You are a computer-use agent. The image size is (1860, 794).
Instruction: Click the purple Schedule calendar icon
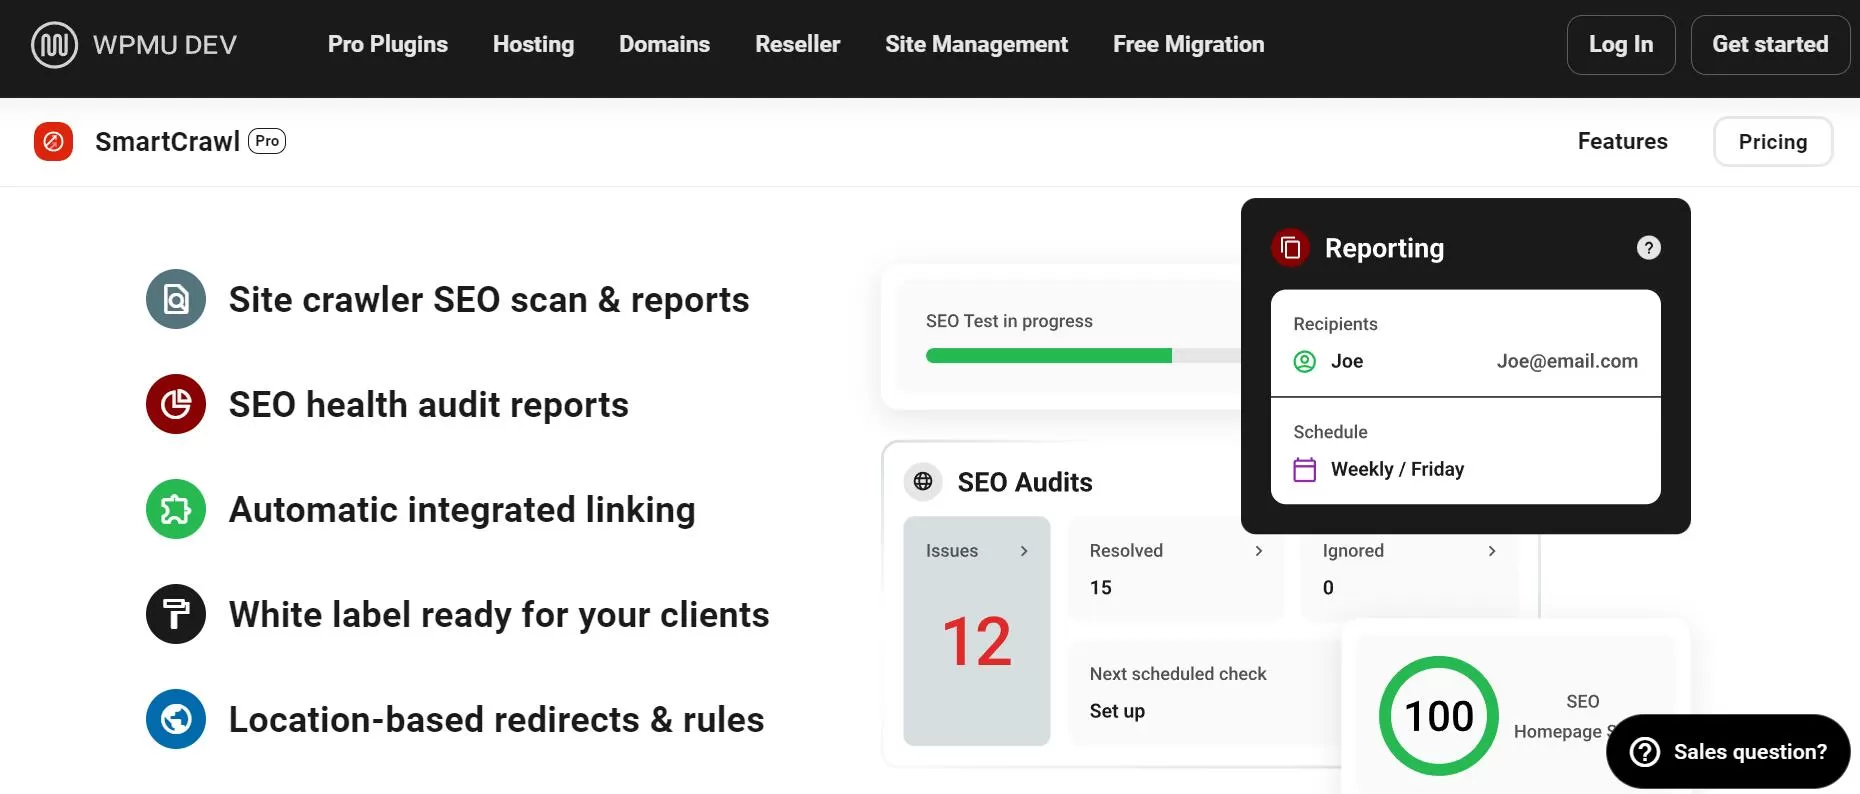(x=1304, y=469)
